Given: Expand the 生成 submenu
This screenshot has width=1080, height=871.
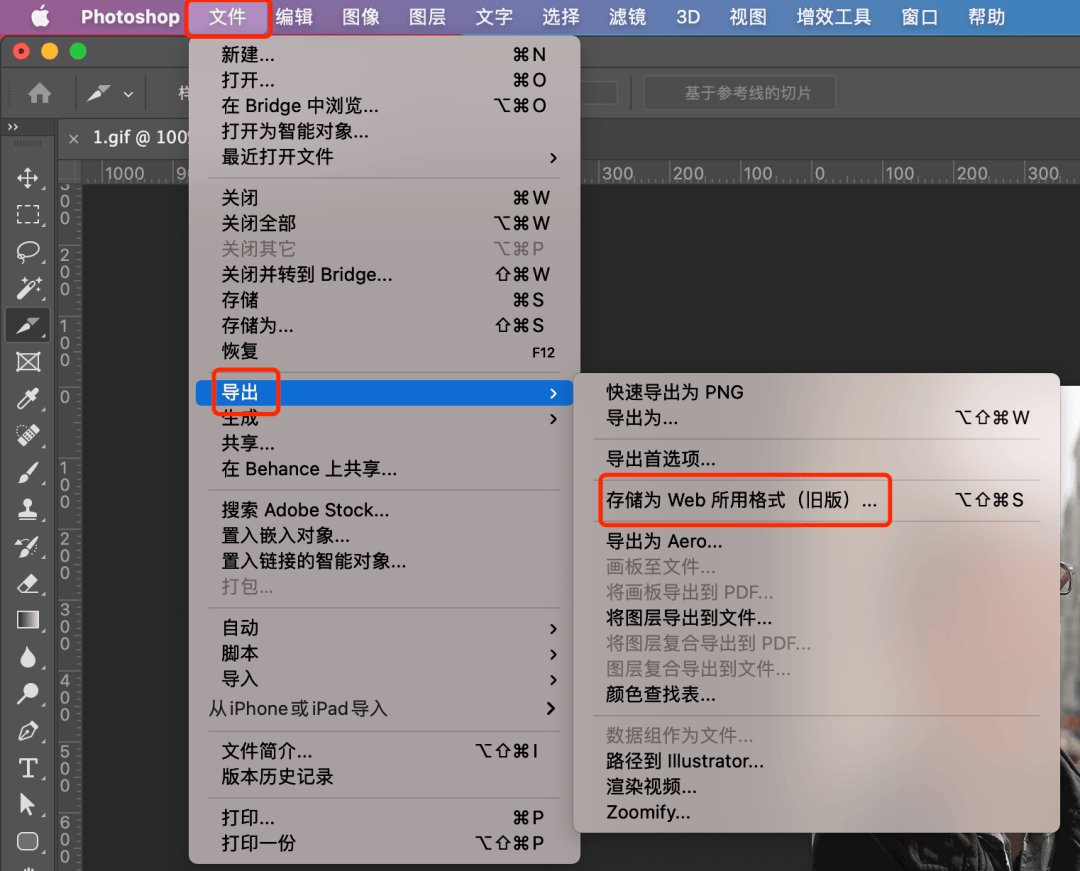Looking at the screenshot, I should 386,418.
